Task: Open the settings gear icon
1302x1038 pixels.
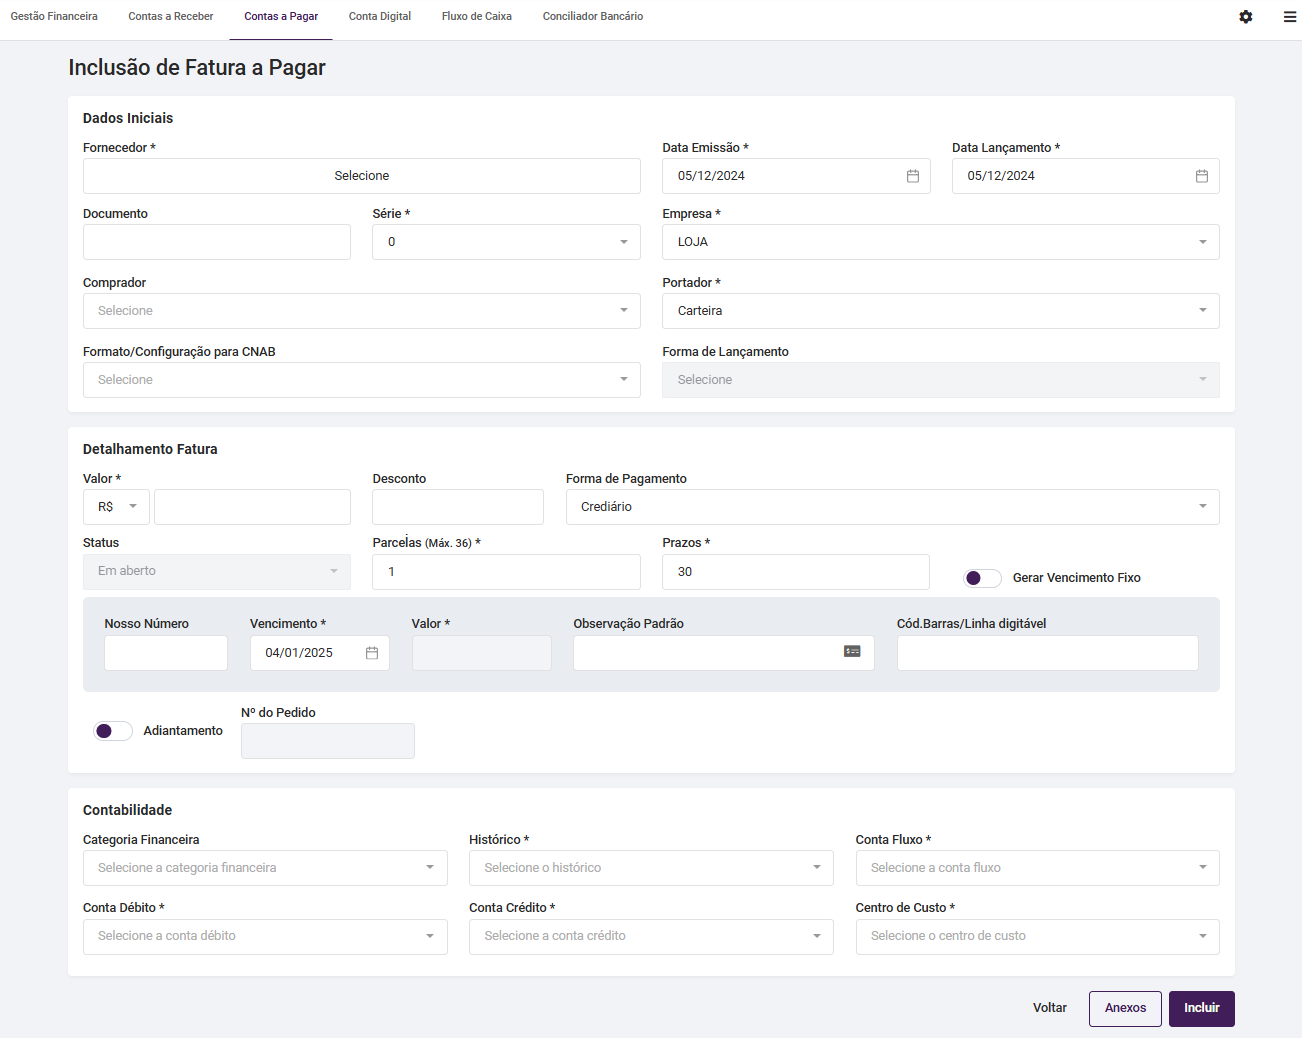Action: (1245, 17)
